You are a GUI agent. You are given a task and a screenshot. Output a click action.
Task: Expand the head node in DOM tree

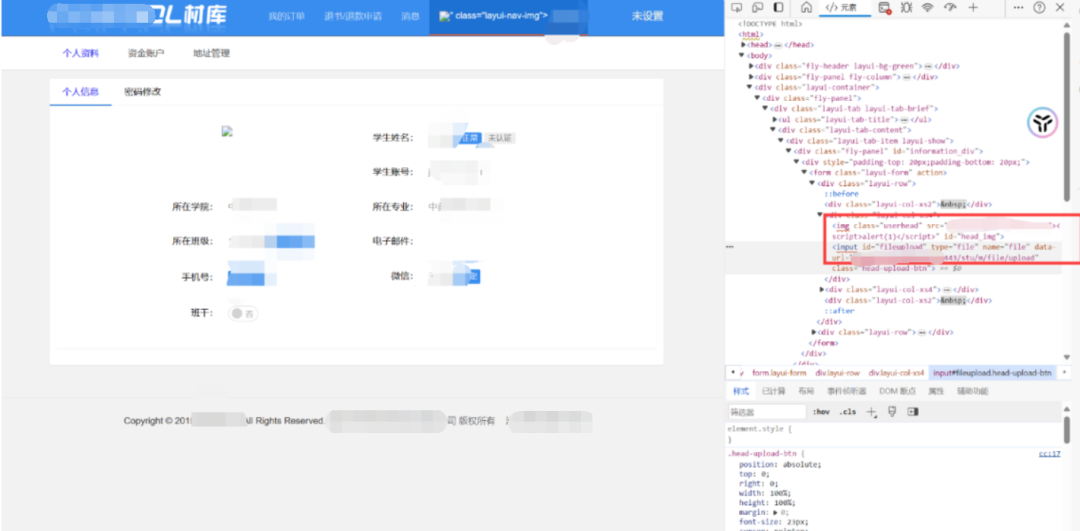point(743,45)
